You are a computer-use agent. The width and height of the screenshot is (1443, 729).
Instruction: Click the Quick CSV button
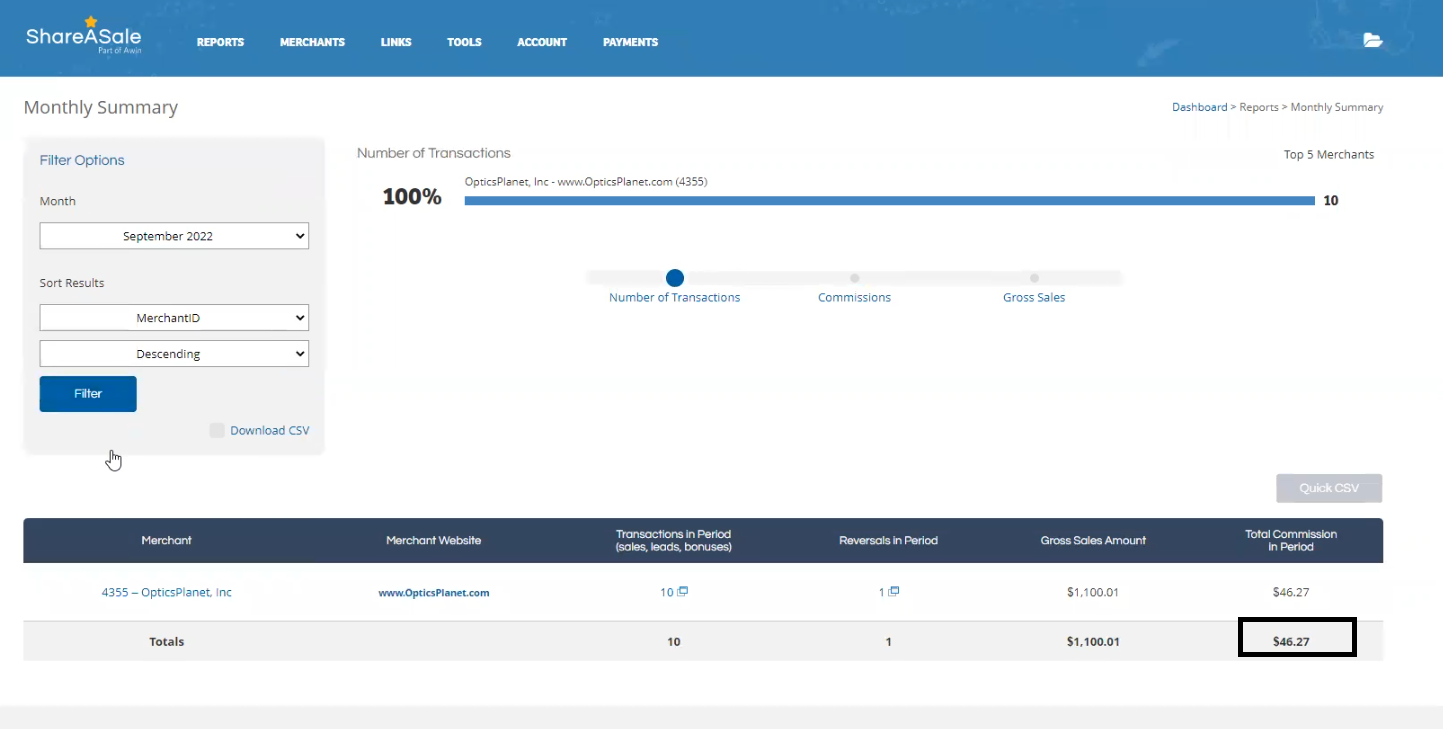coord(1329,488)
